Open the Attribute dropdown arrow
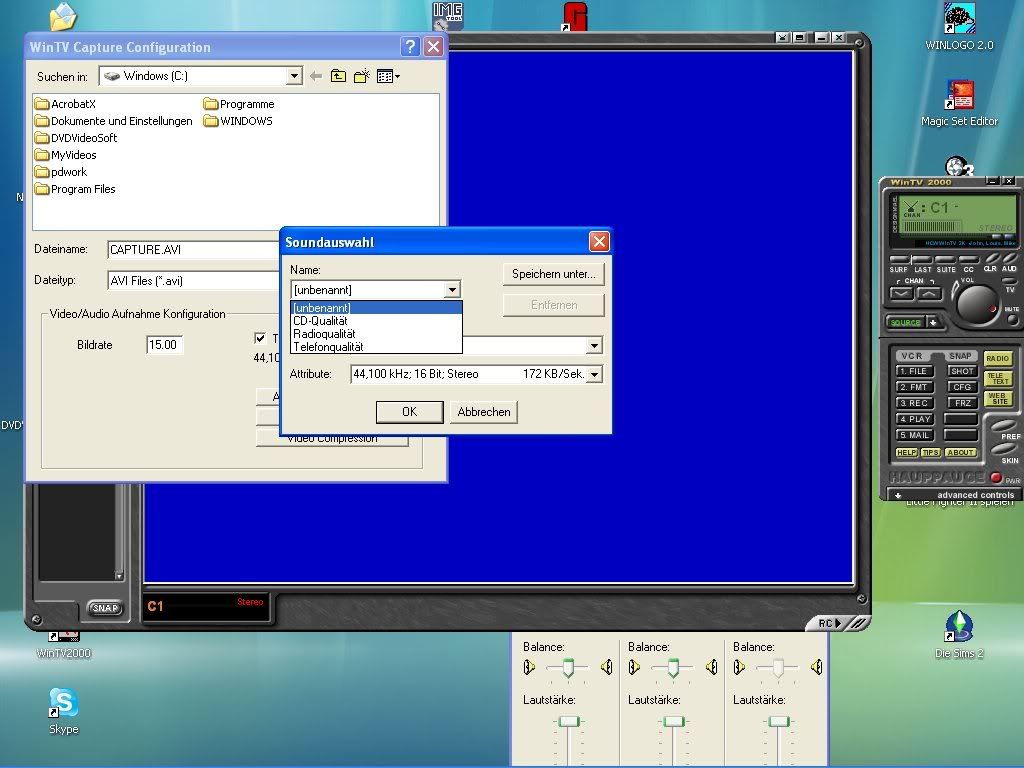 594,374
